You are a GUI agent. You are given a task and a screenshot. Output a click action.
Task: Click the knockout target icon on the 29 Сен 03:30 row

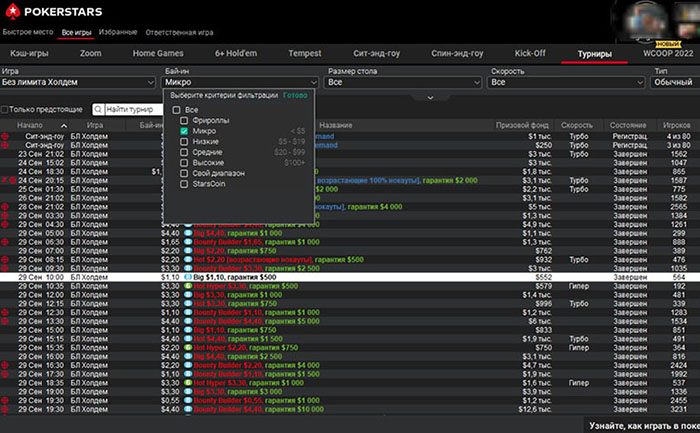(5, 216)
